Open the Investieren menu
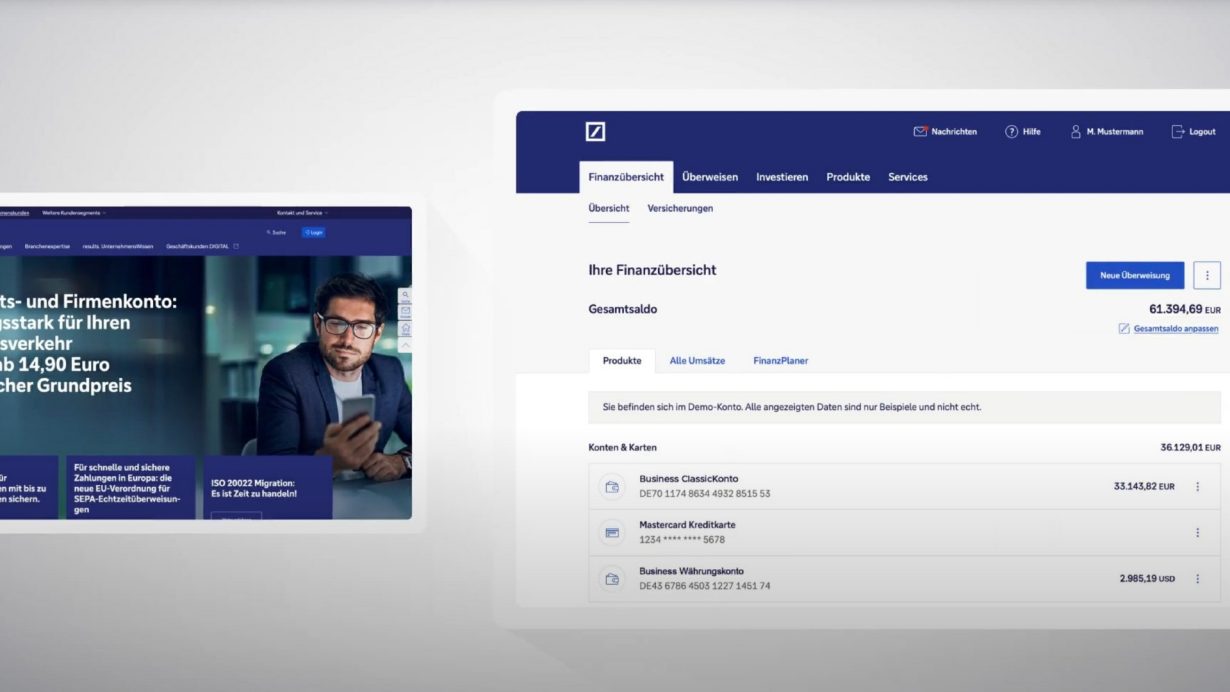This screenshot has height=692, width=1230. (782, 177)
